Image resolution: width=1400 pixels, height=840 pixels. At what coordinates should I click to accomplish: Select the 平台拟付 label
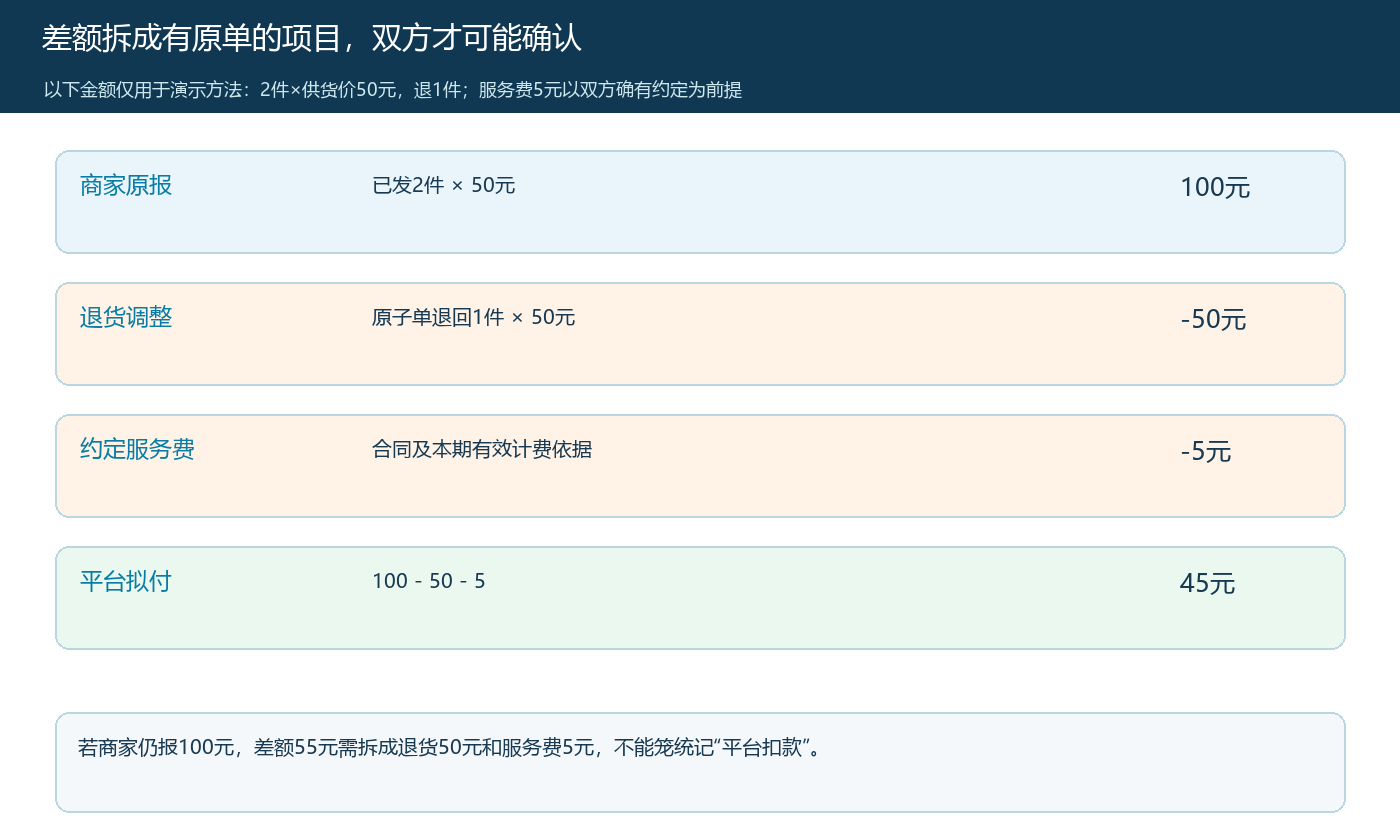pos(126,581)
